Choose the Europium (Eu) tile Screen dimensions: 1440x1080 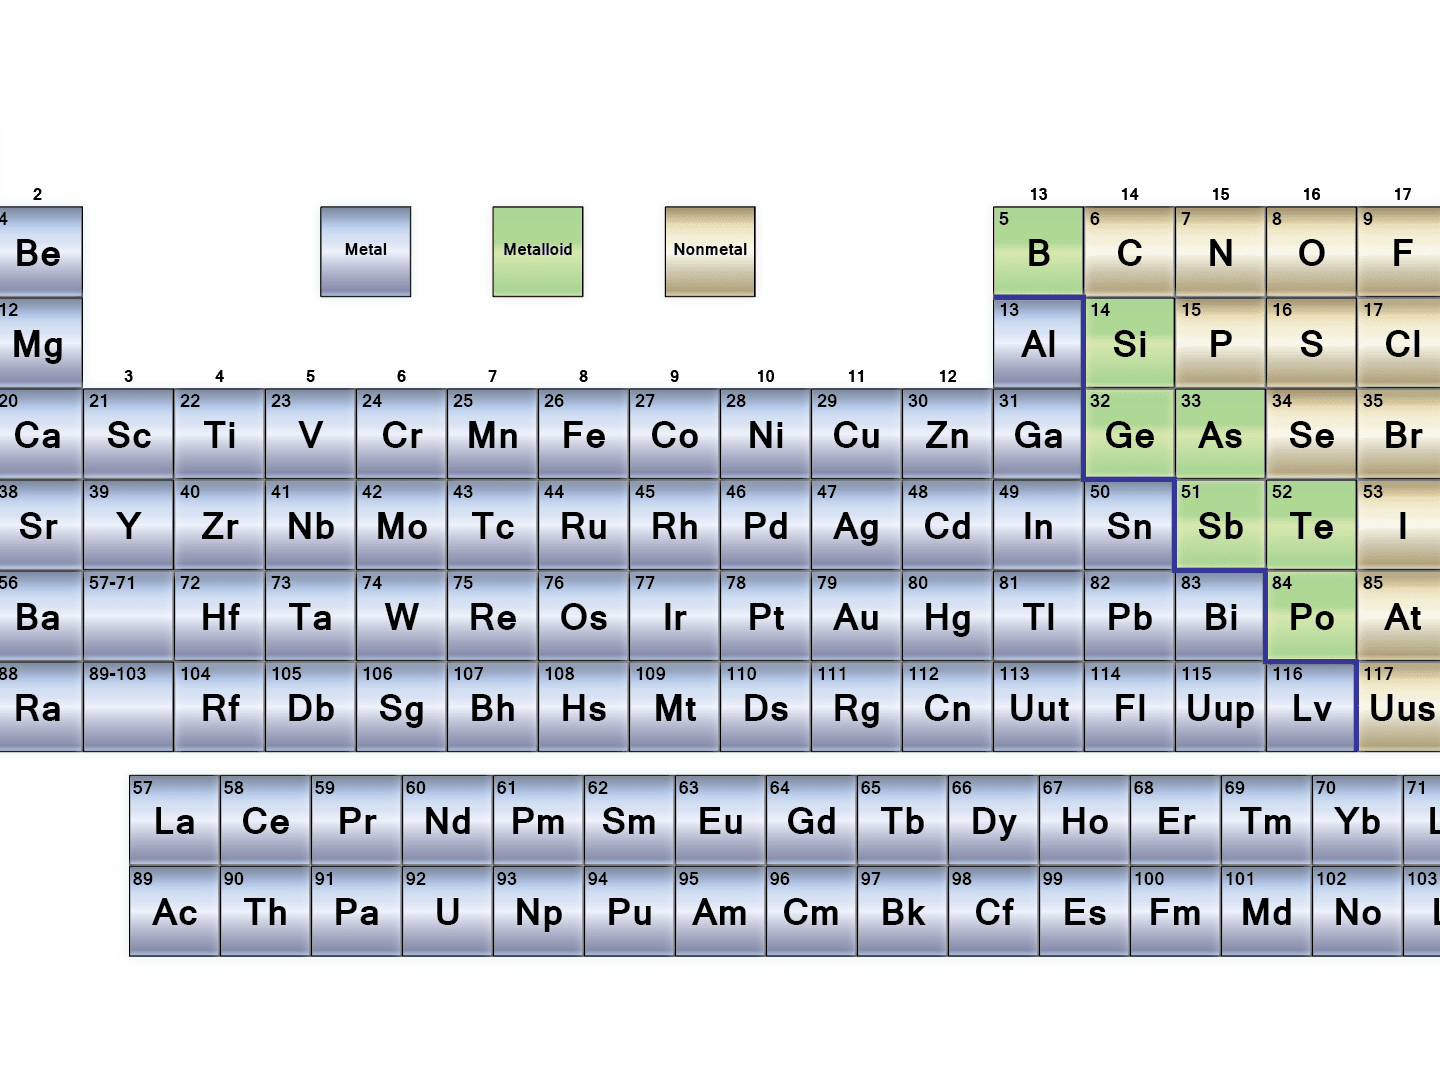(x=720, y=820)
